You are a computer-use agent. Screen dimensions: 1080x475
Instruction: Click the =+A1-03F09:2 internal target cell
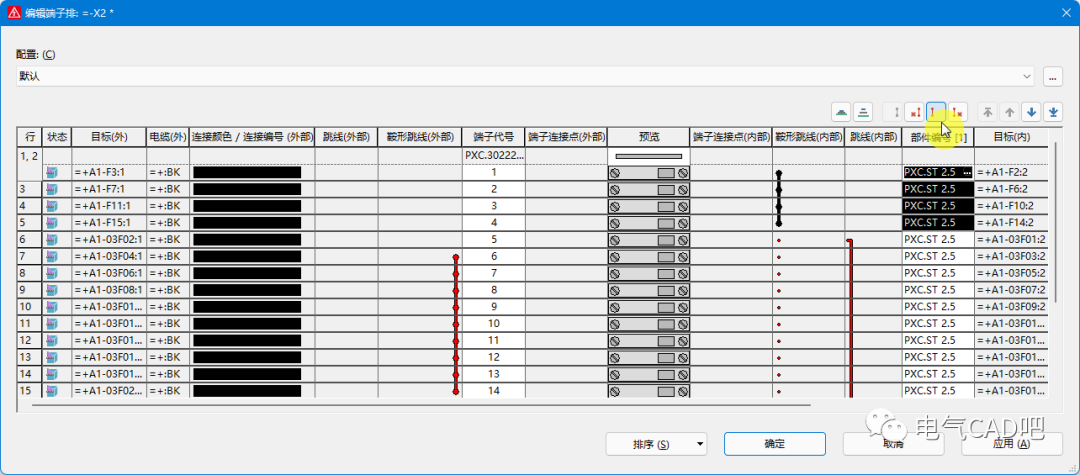[1011, 307]
